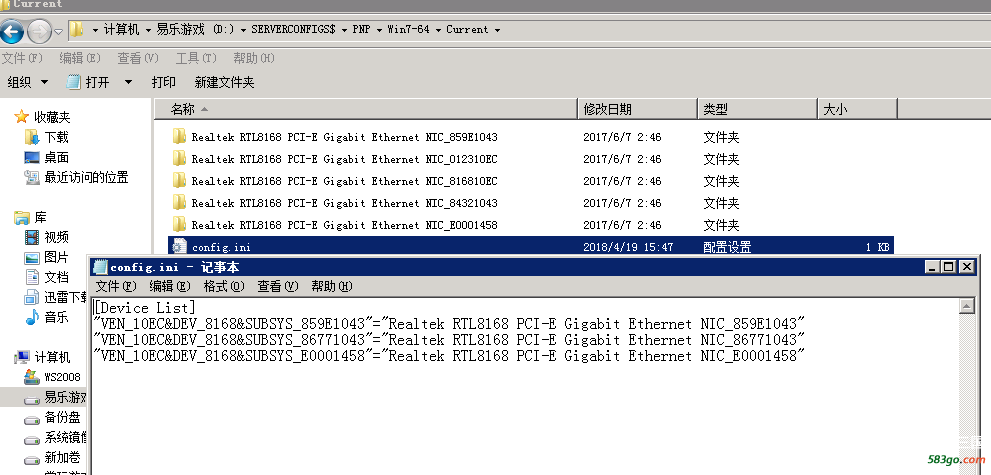The width and height of the screenshot is (991, 475).
Task: Click Notepad scrollbar up arrow
Action: [966, 306]
